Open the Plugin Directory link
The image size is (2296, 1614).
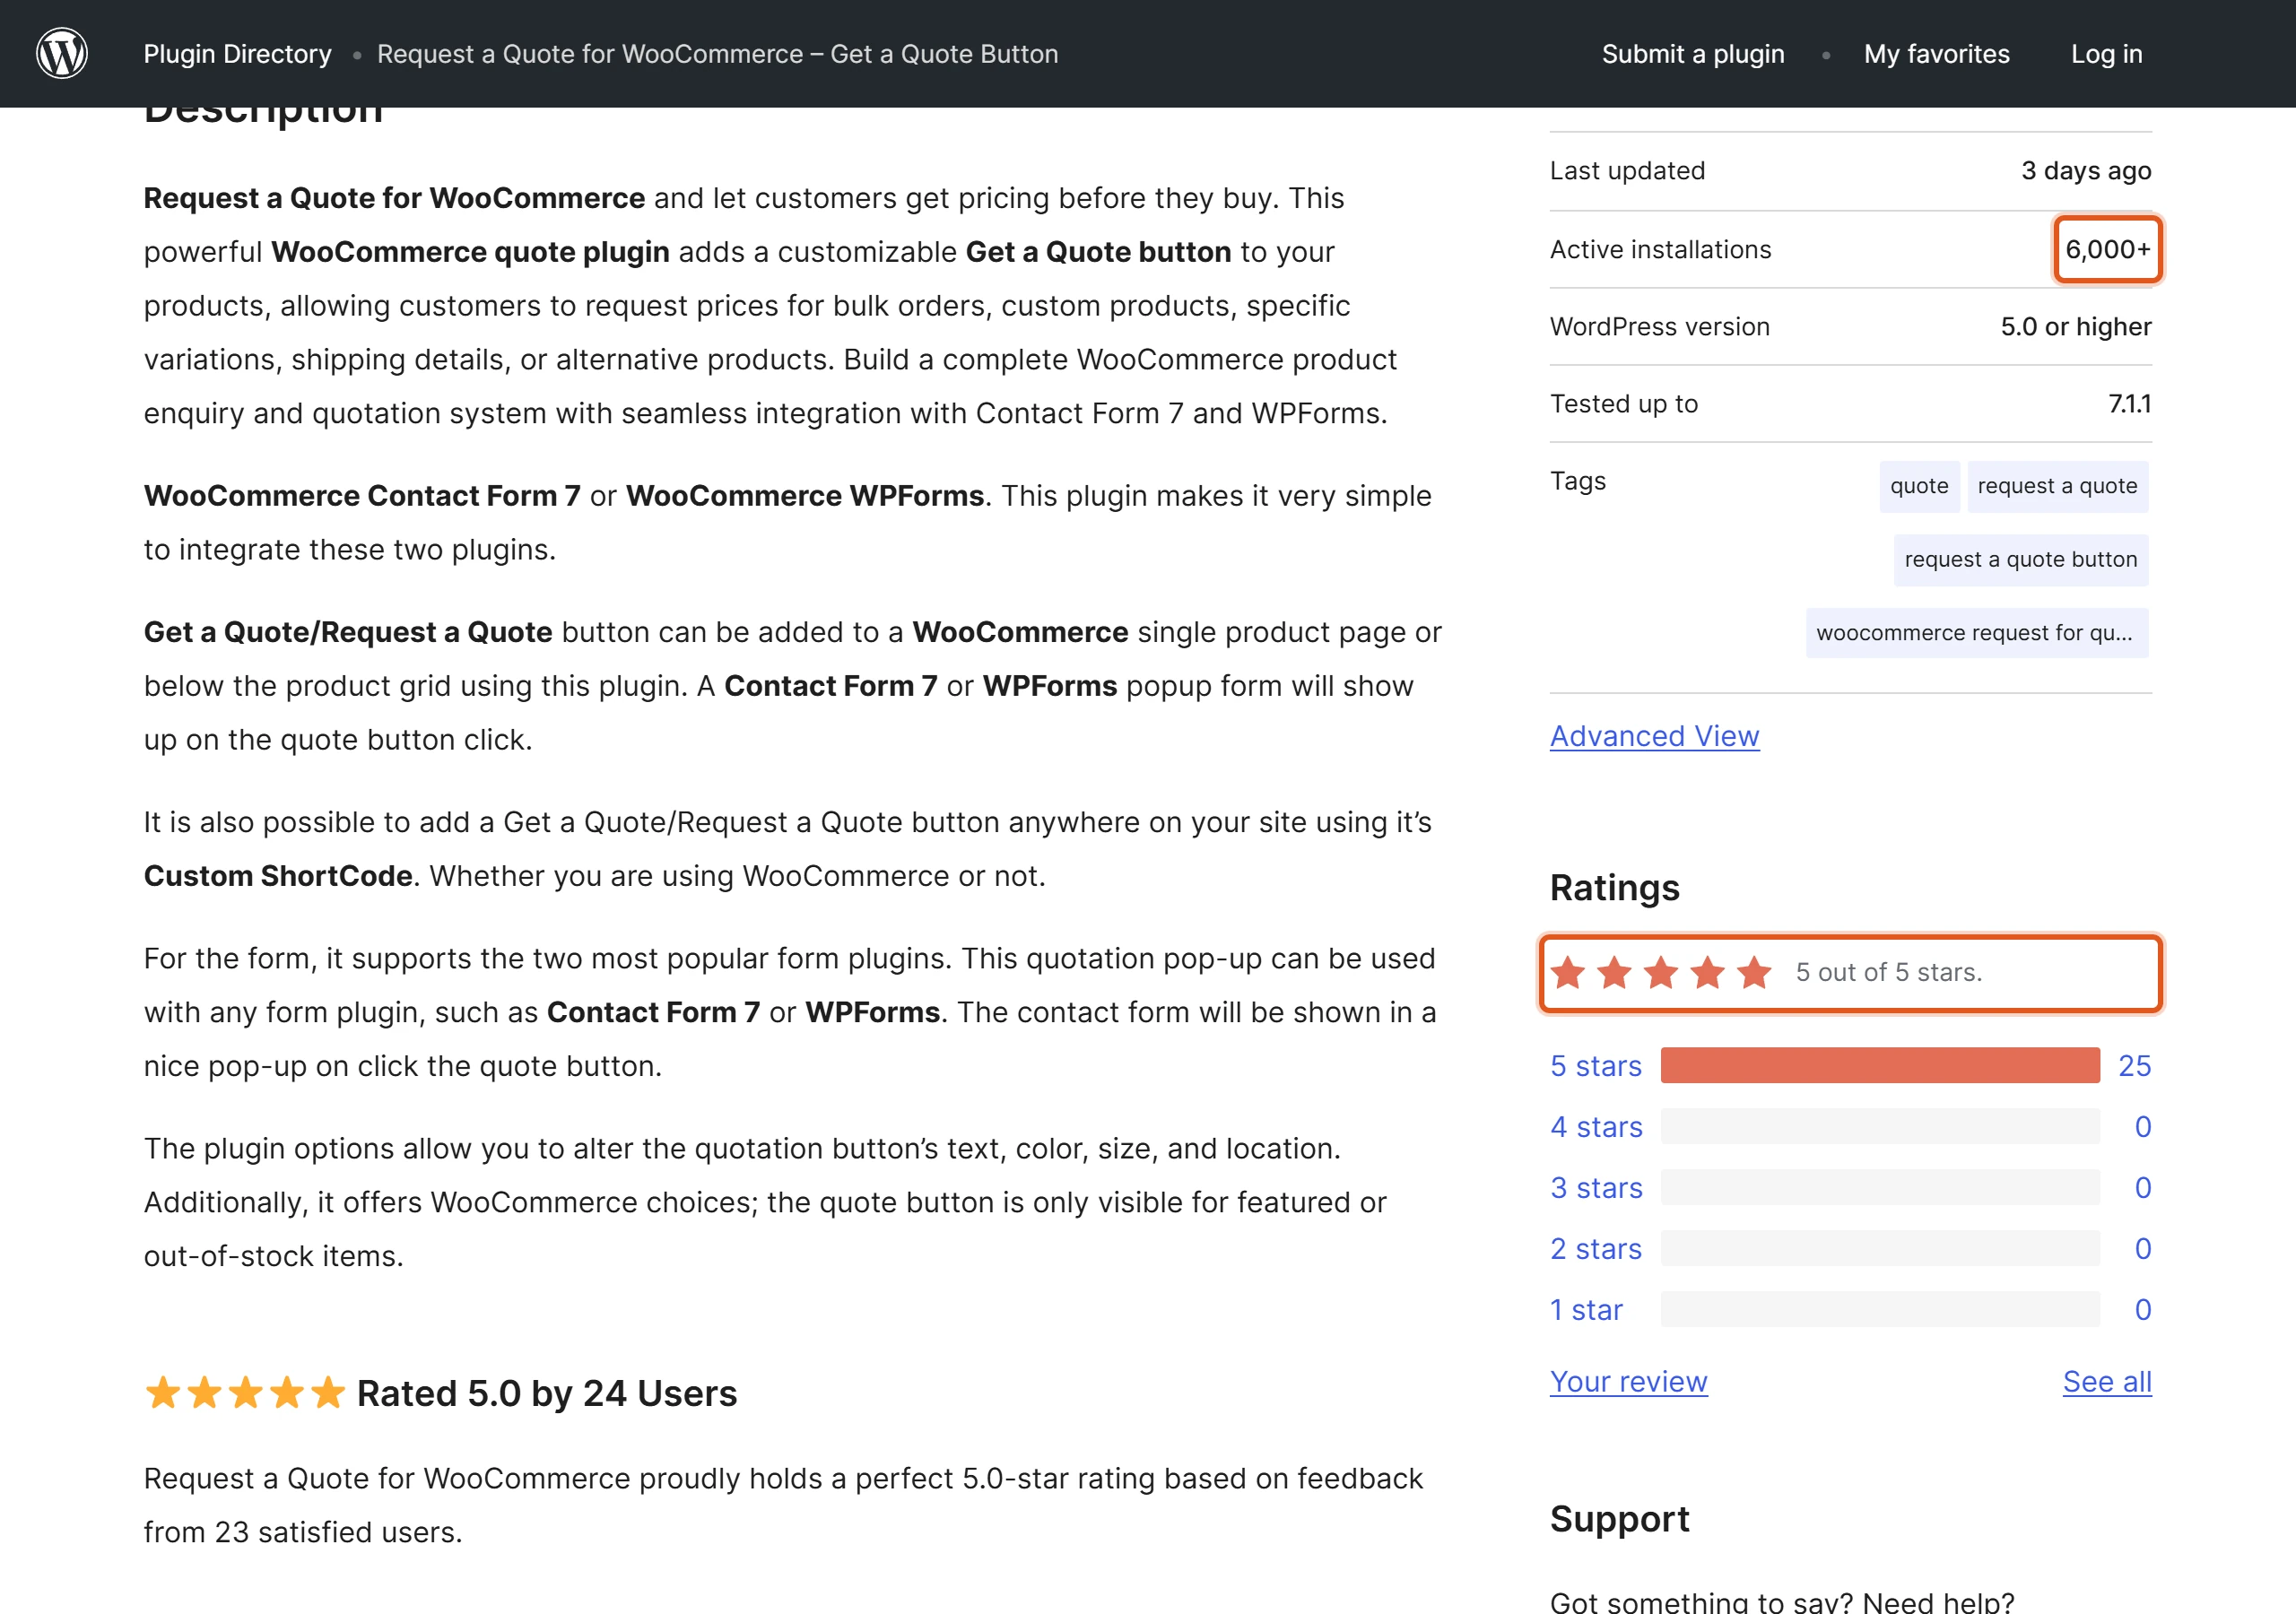(x=237, y=54)
